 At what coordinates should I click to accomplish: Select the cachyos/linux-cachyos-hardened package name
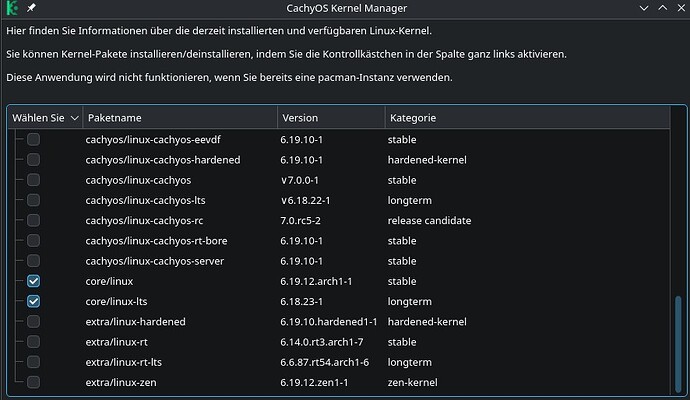point(163,160)
